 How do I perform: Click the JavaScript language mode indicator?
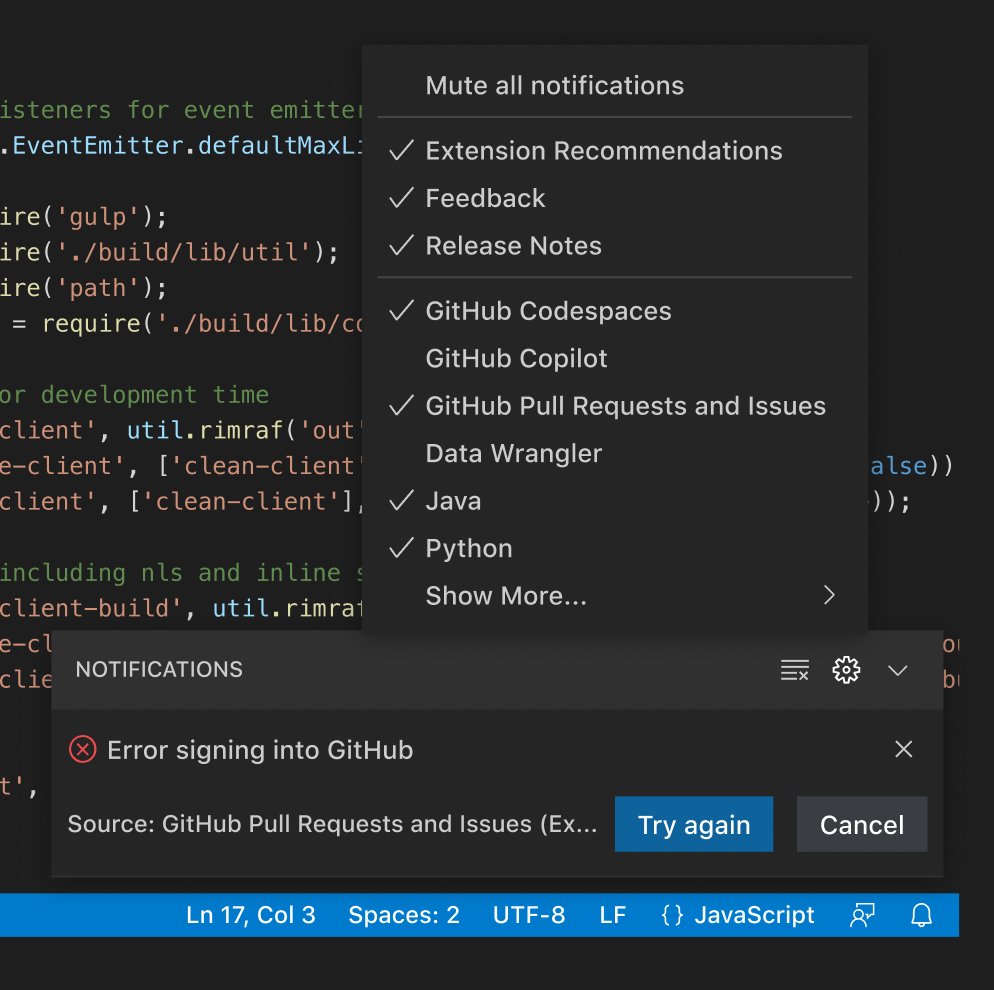(x=737, y=915)
